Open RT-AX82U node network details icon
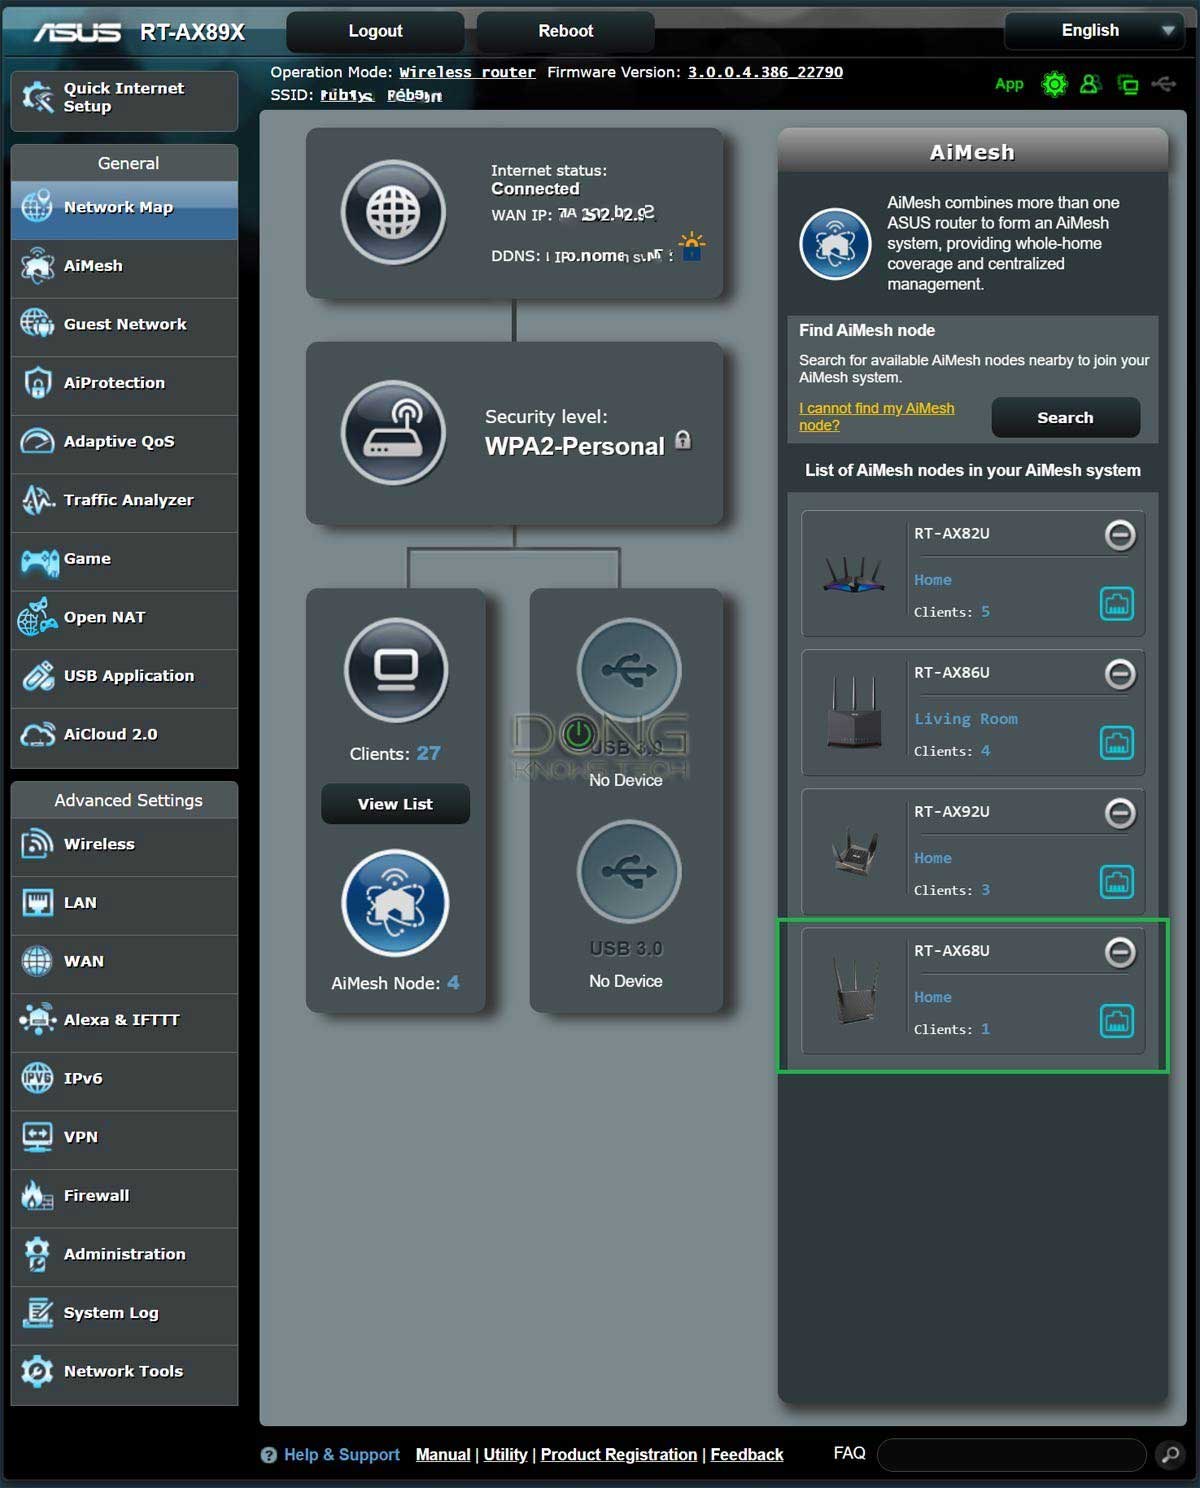Viewport: 1200px width, 1488px height. click(1116, 604)
